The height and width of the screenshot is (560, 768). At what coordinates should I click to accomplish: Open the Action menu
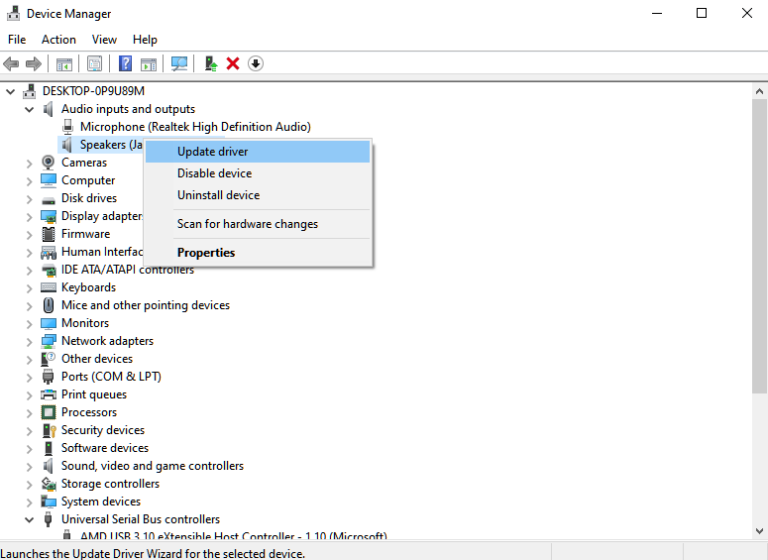58,39
